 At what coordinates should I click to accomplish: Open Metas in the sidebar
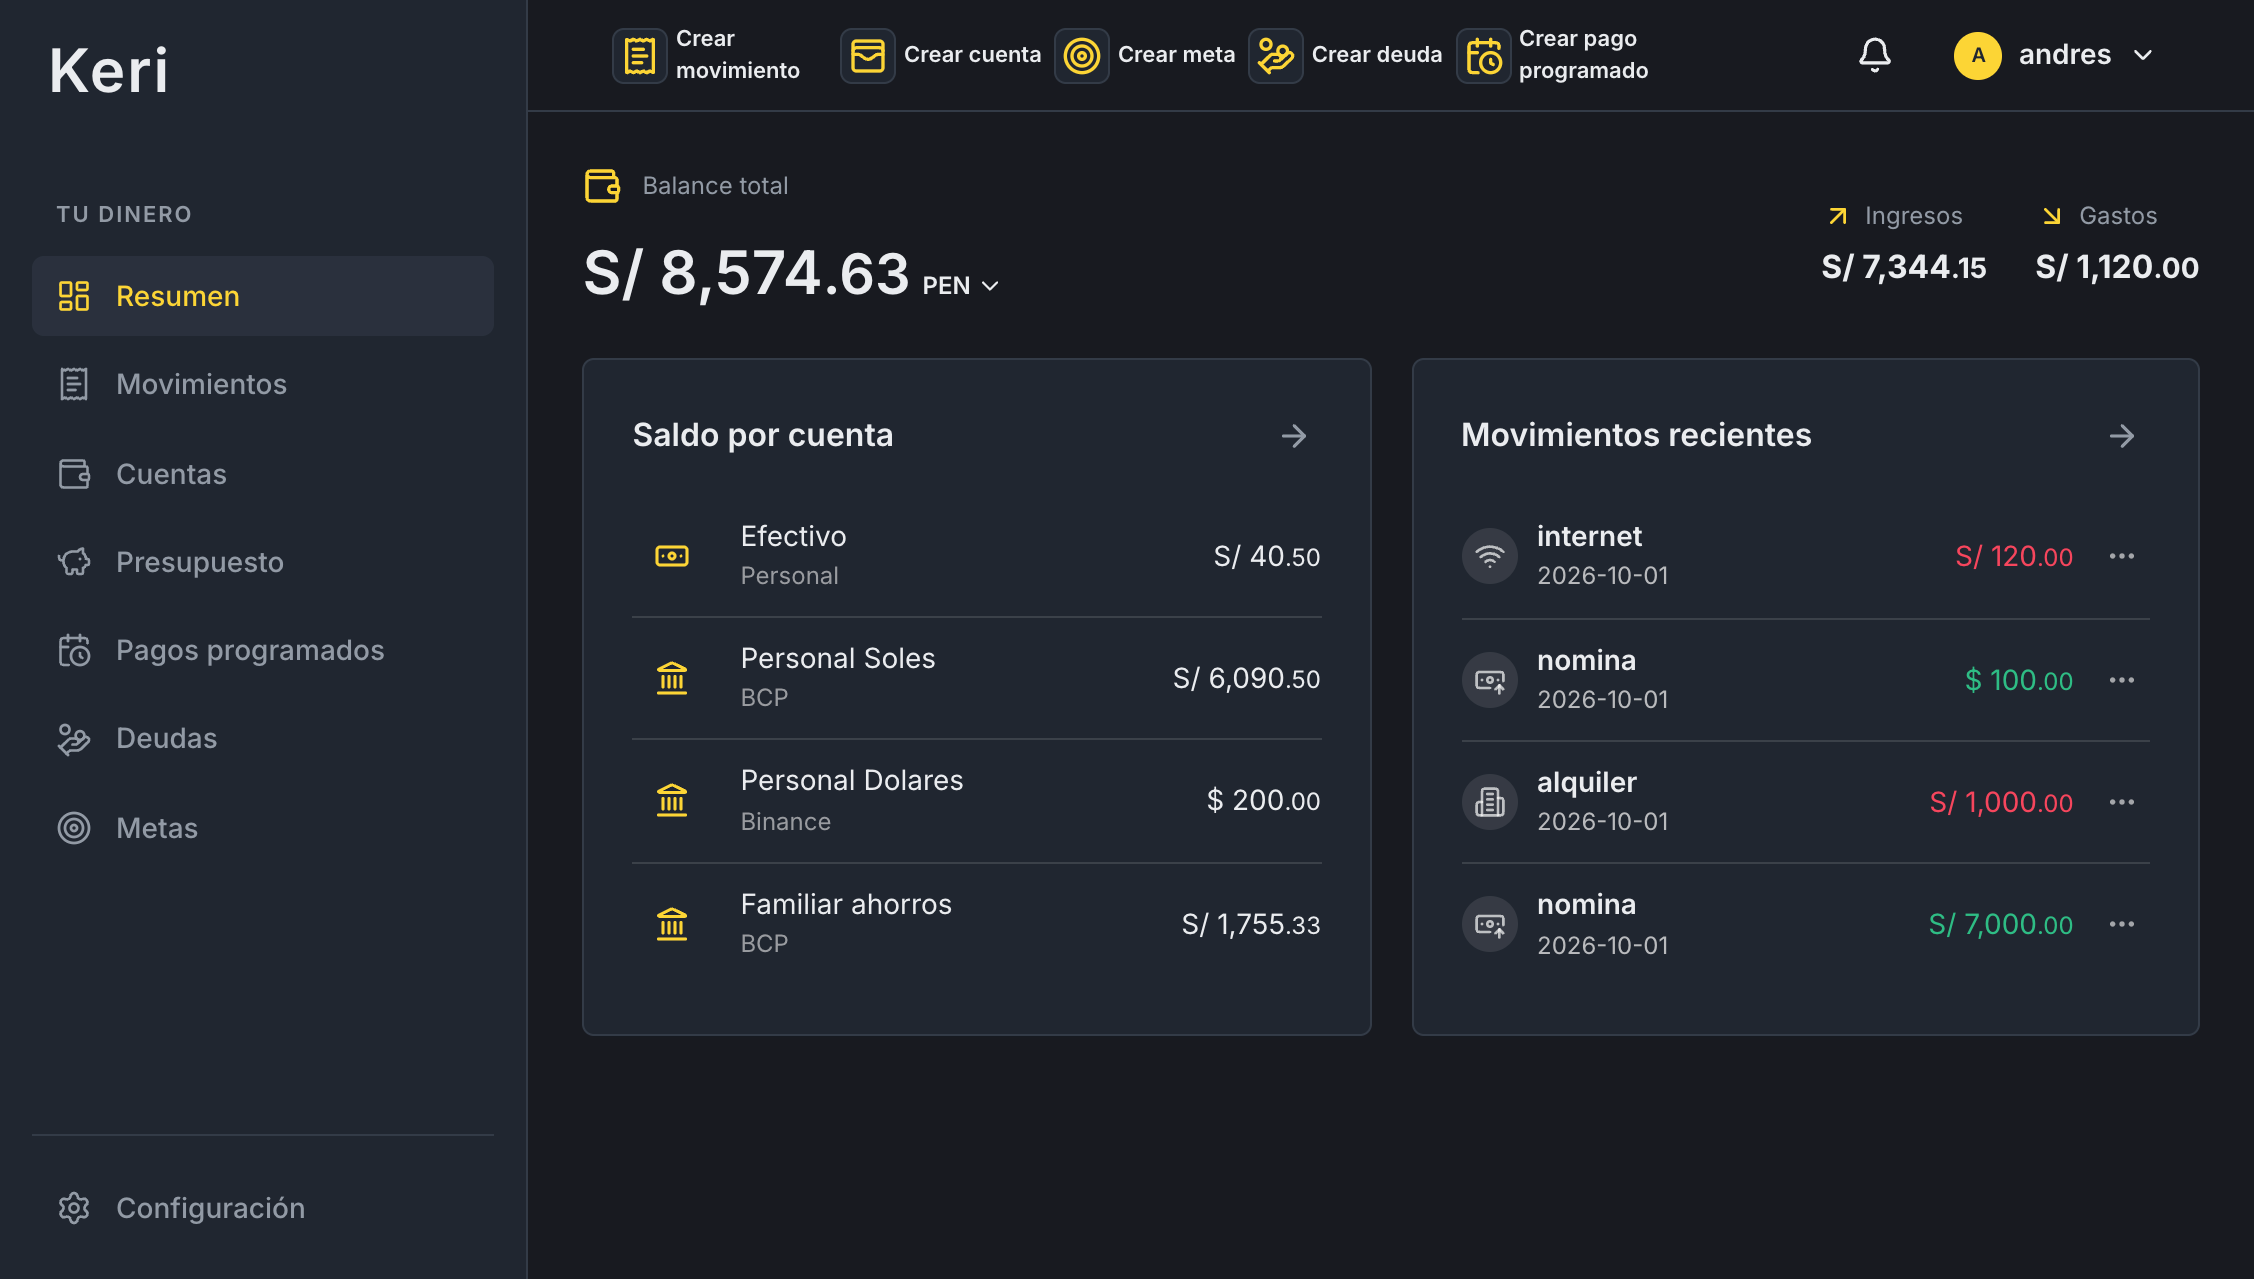pos(263,828)
